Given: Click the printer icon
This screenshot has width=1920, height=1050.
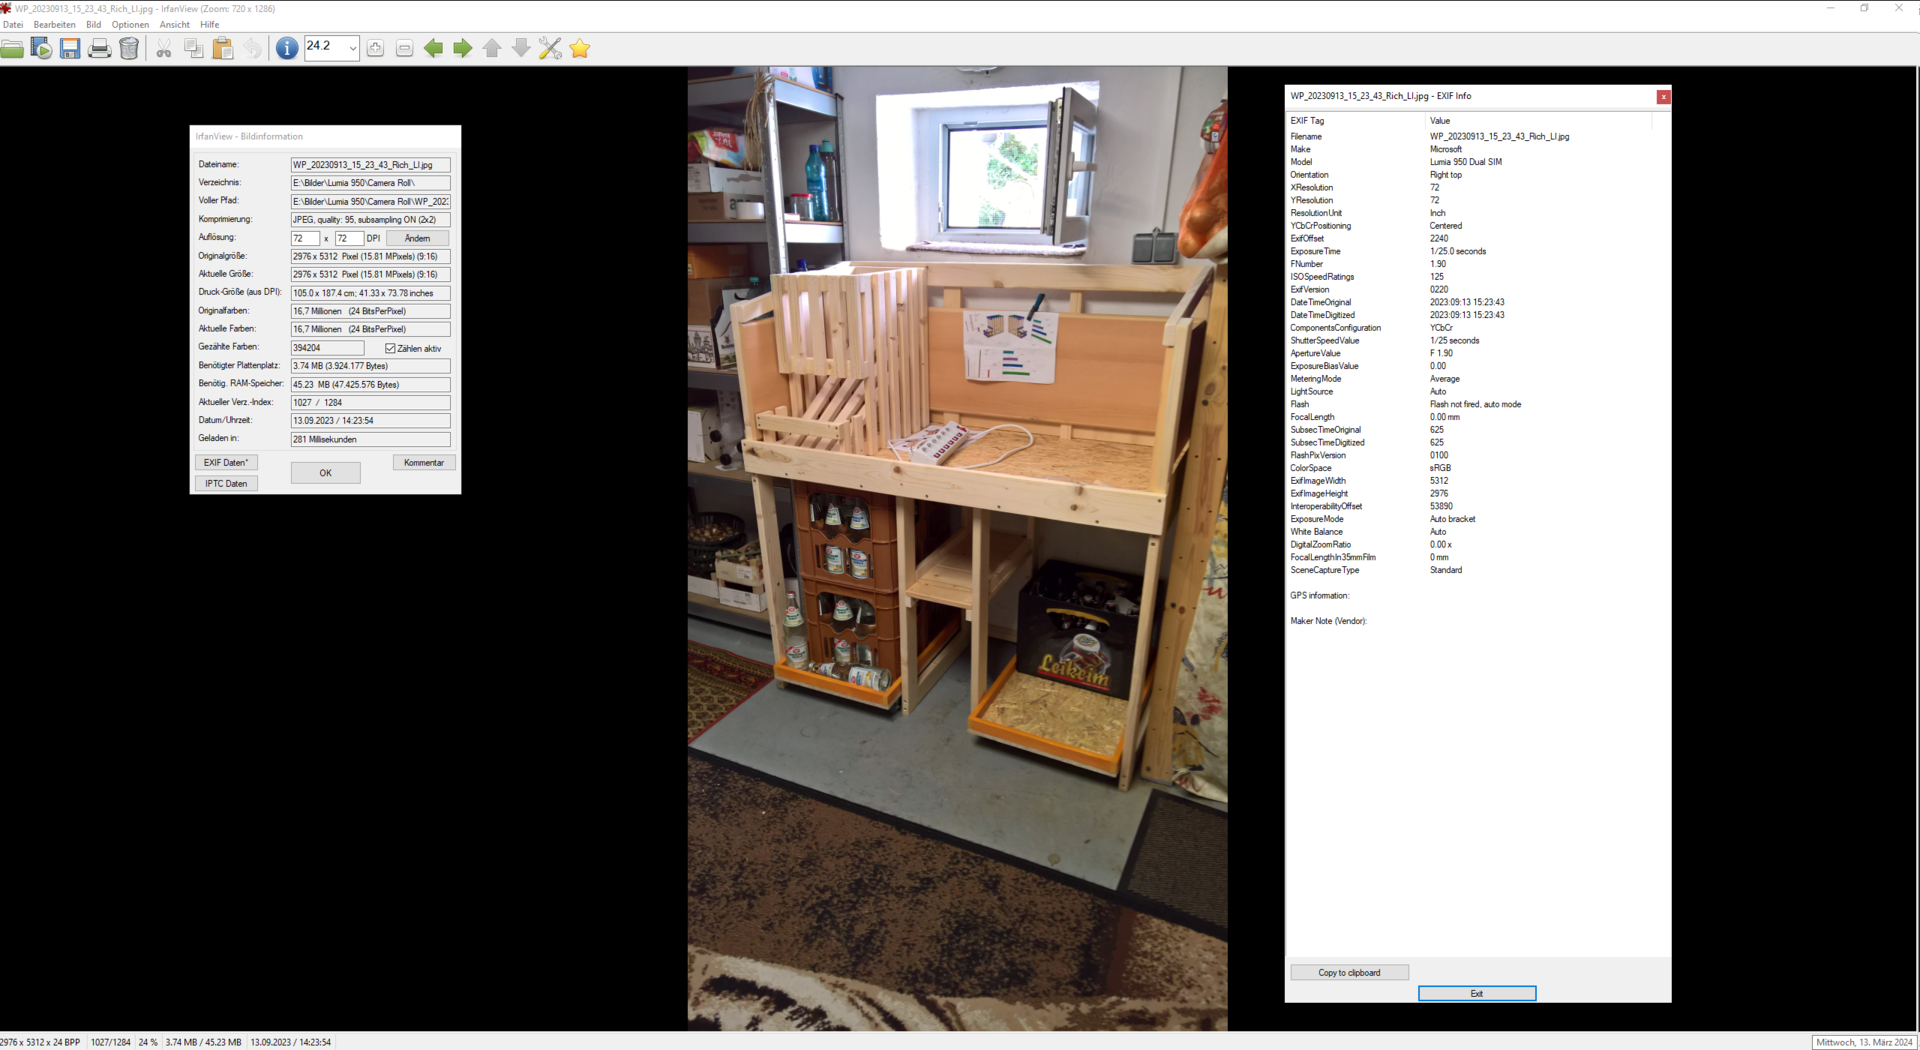Looking at the screenshot, I should (x=99, y=48).
